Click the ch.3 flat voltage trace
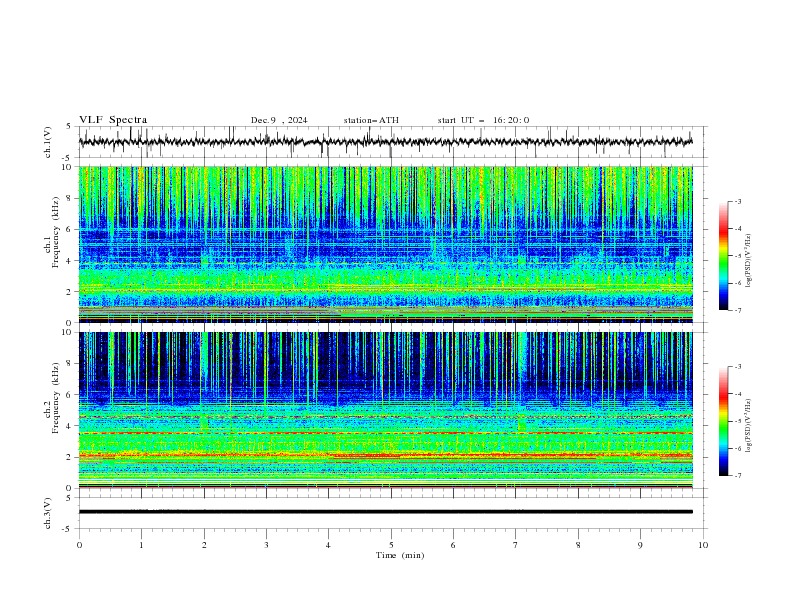 pyautogui.click(x=385, y=512)
